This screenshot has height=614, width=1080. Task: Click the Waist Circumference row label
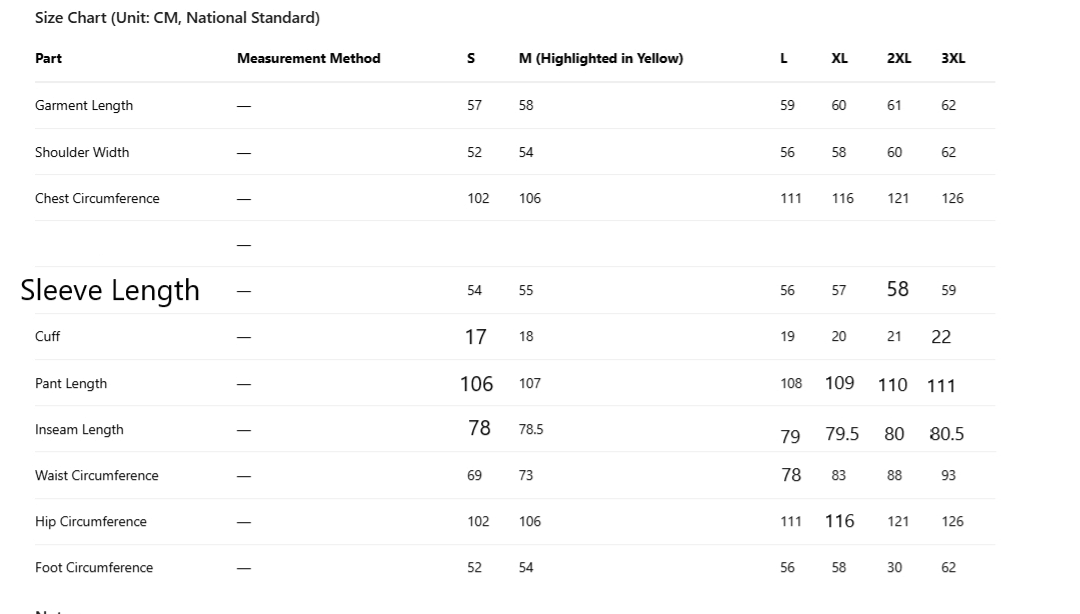click(96, 476)
